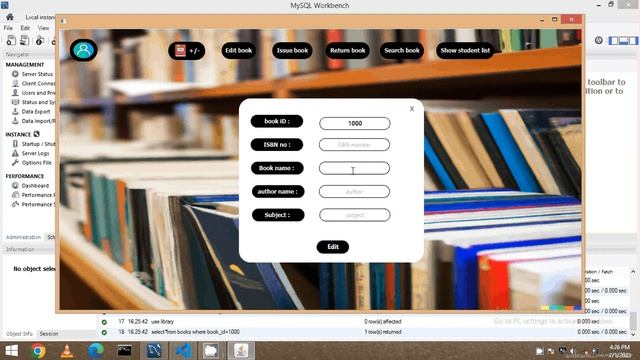Open the Windows Start button
Screen dimensions: 640x360
(11, 351)
